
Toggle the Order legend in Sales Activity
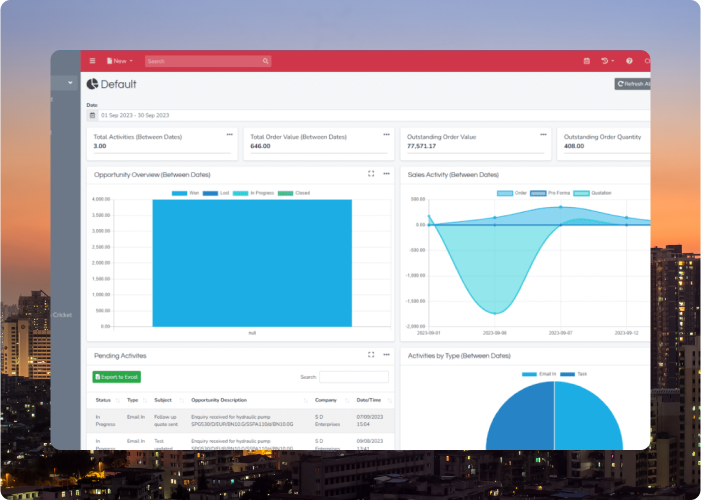512,193
